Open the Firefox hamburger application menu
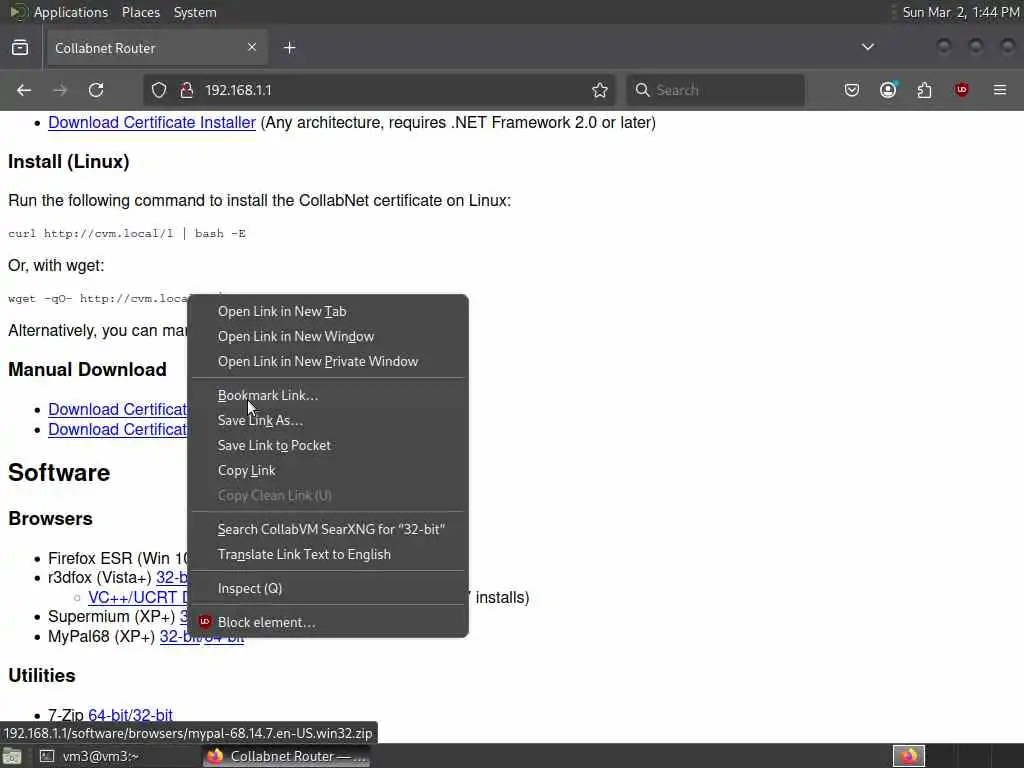 tap(1000, 90)
